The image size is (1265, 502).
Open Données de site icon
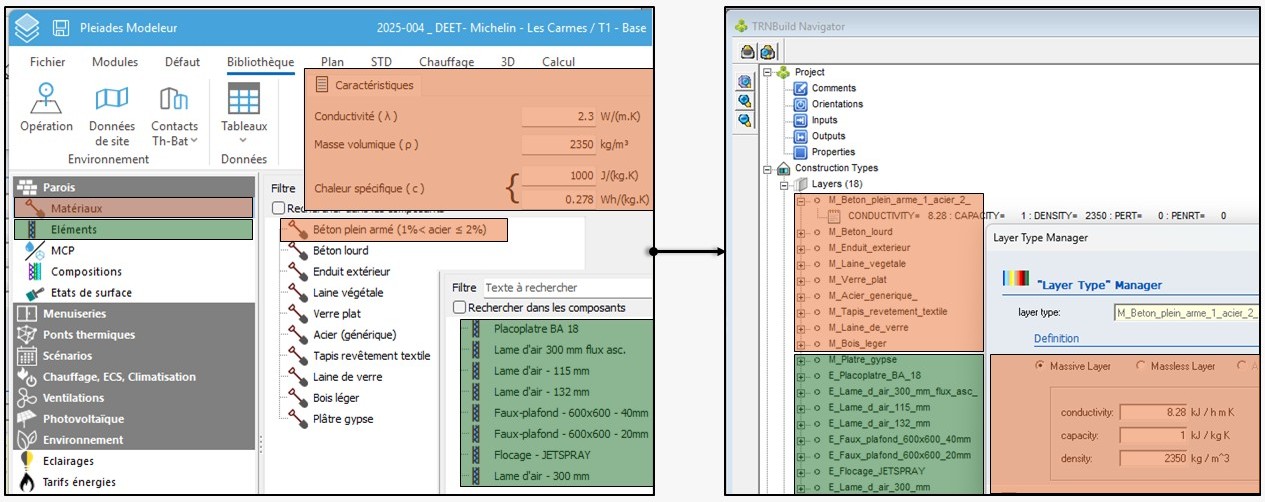(x=111, y=109)
